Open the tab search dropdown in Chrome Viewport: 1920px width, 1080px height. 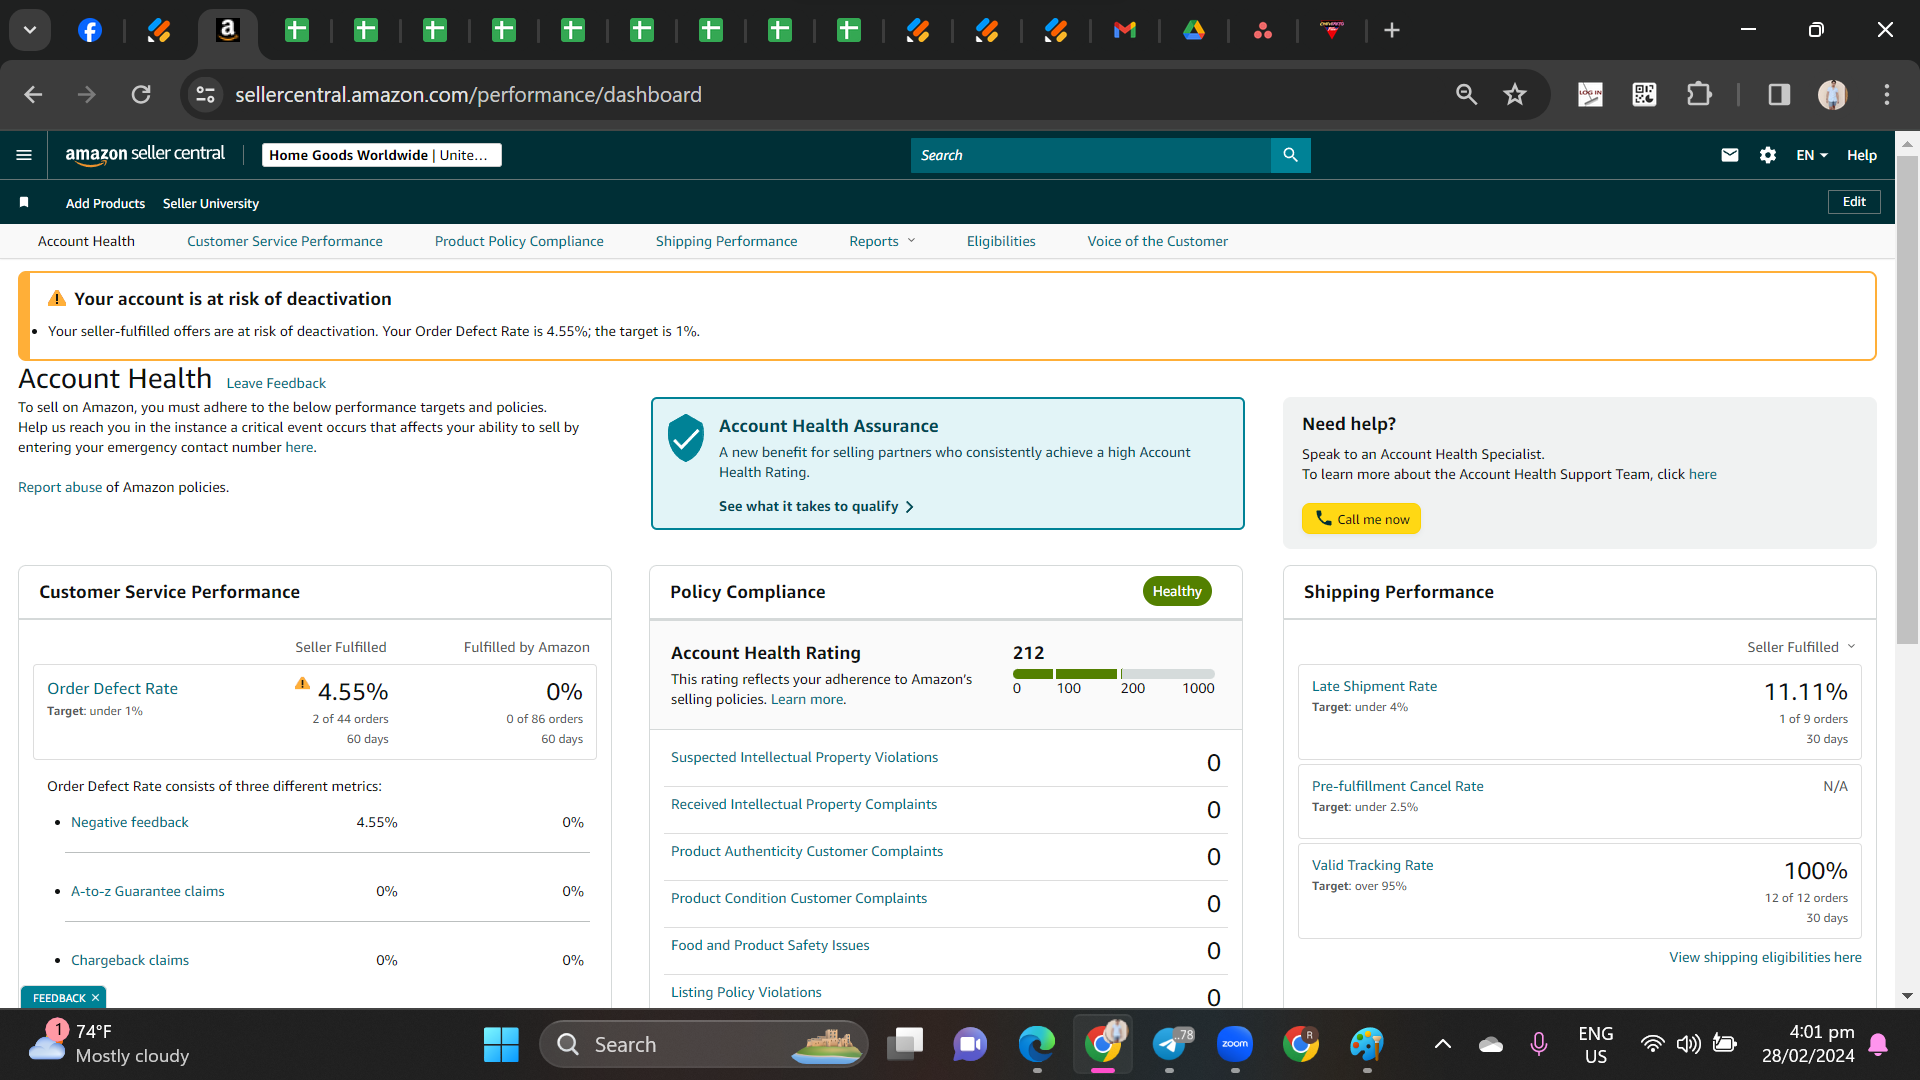point(30,30)
